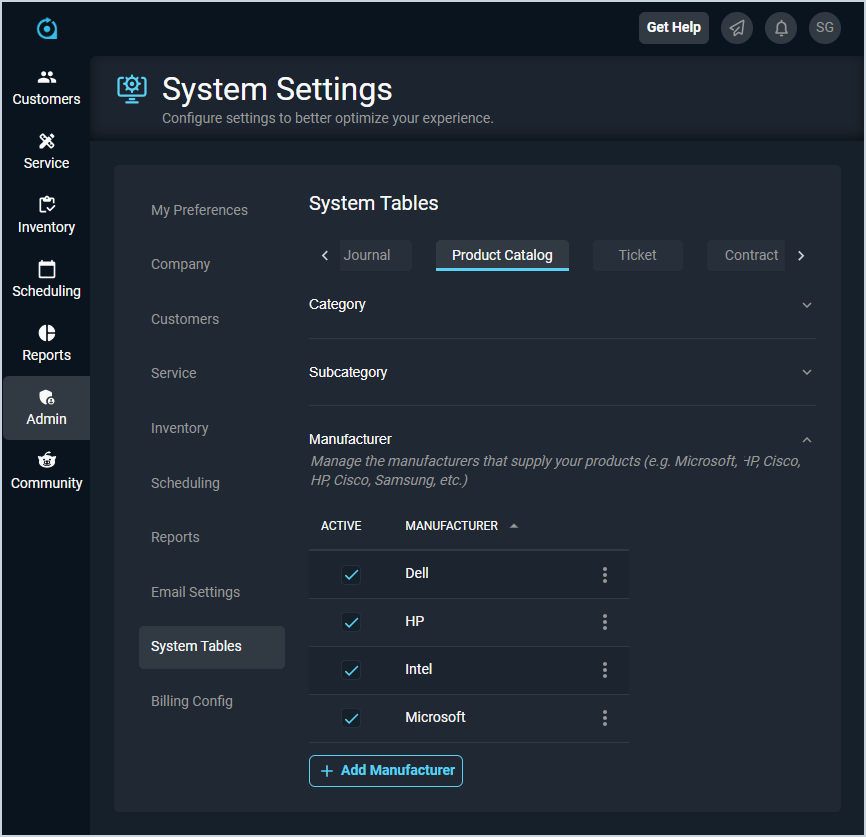Open the three-dot menu for HP
This screenshot has height=837, width=866.
coord(605,622)
